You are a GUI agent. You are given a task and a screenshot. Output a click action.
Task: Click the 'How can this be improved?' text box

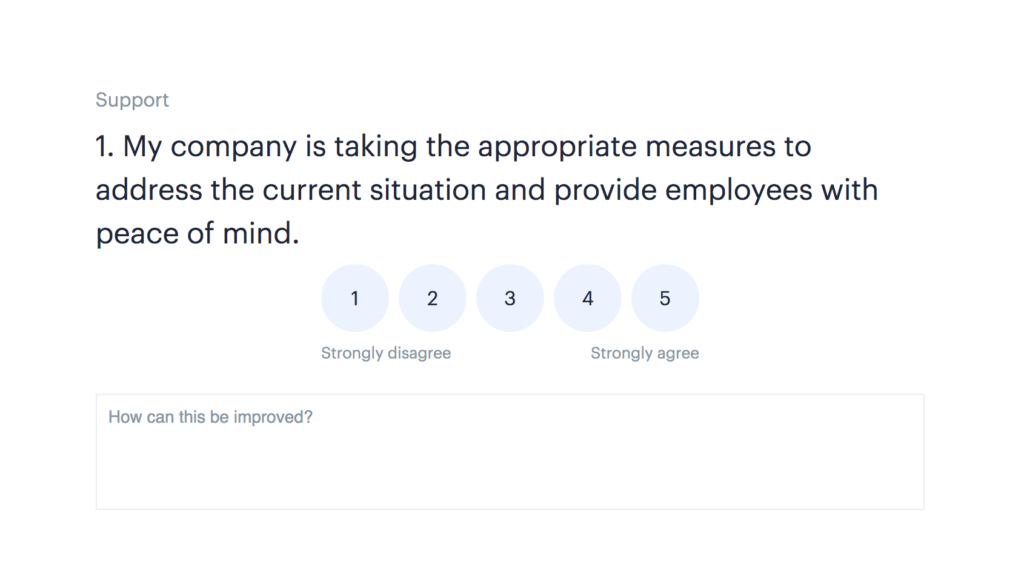click(510, 452)
